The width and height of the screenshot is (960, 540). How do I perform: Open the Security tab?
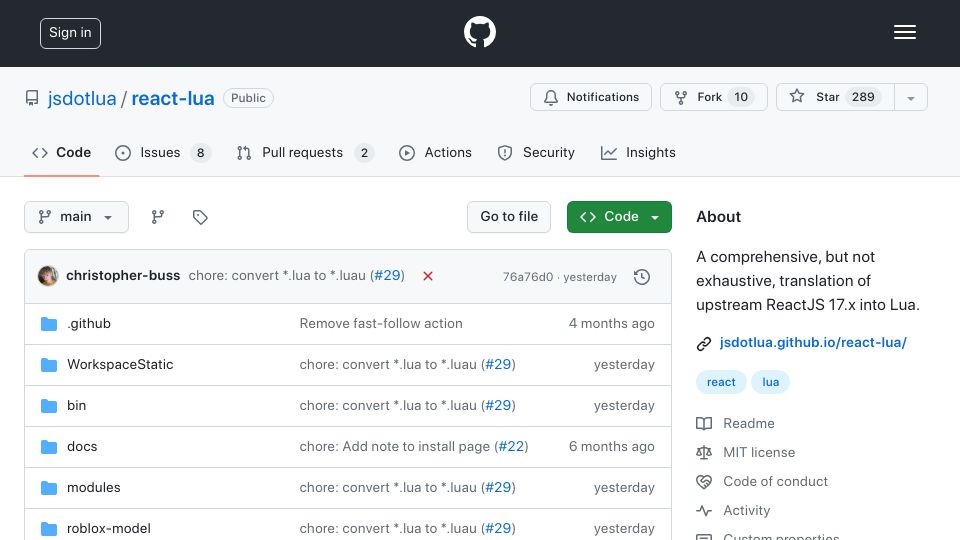coord(536,152)
